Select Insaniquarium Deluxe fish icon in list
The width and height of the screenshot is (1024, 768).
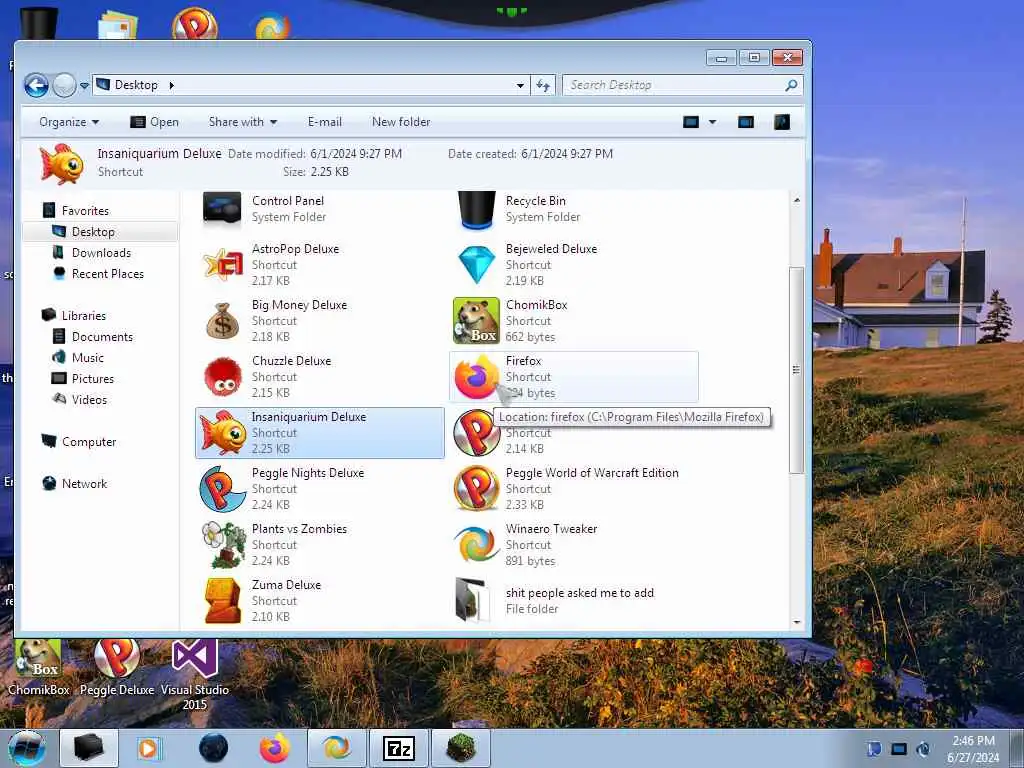tap(222, 432)
